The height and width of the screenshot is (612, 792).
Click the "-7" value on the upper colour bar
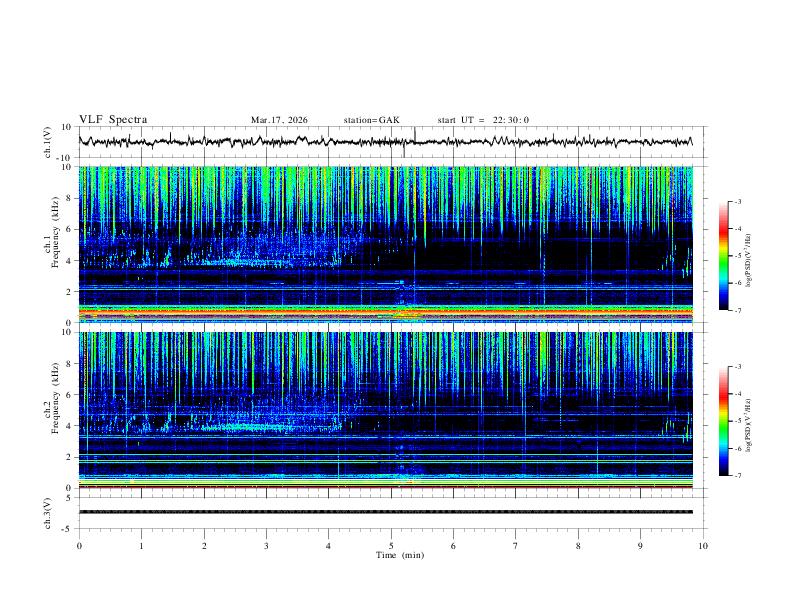(x=738, y=311)
